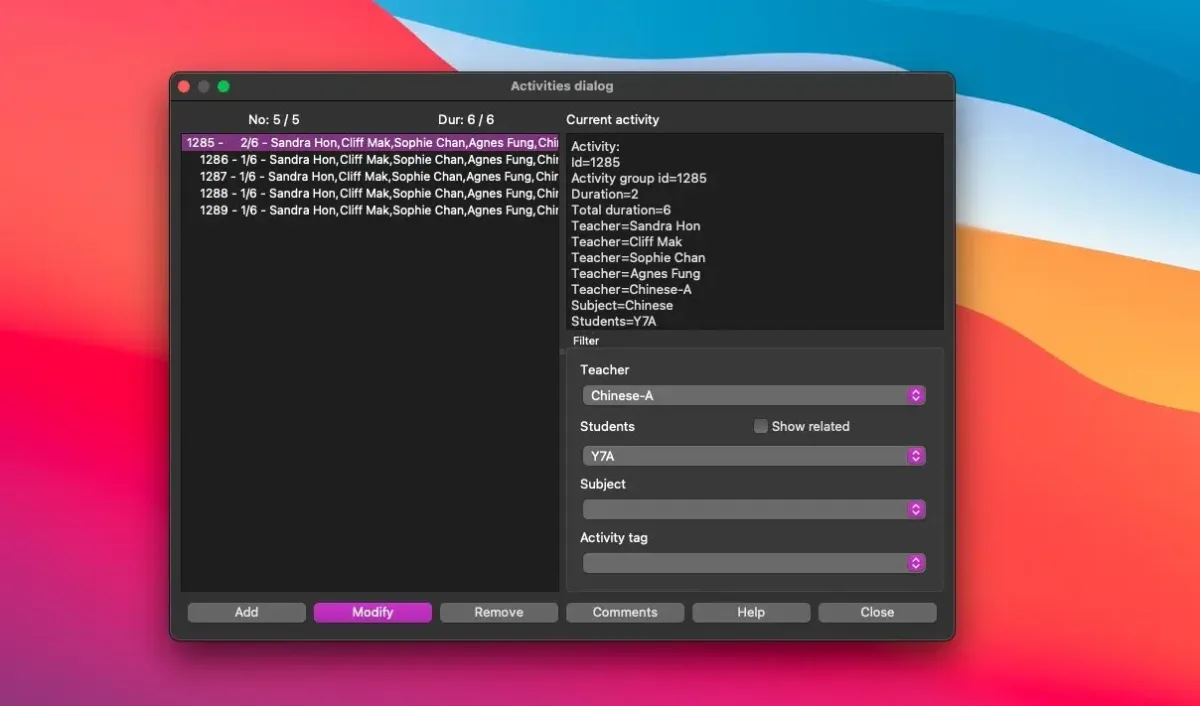Click the 'Total duration=6' line
1200x706 pixels.
click(x=621, y=210)
